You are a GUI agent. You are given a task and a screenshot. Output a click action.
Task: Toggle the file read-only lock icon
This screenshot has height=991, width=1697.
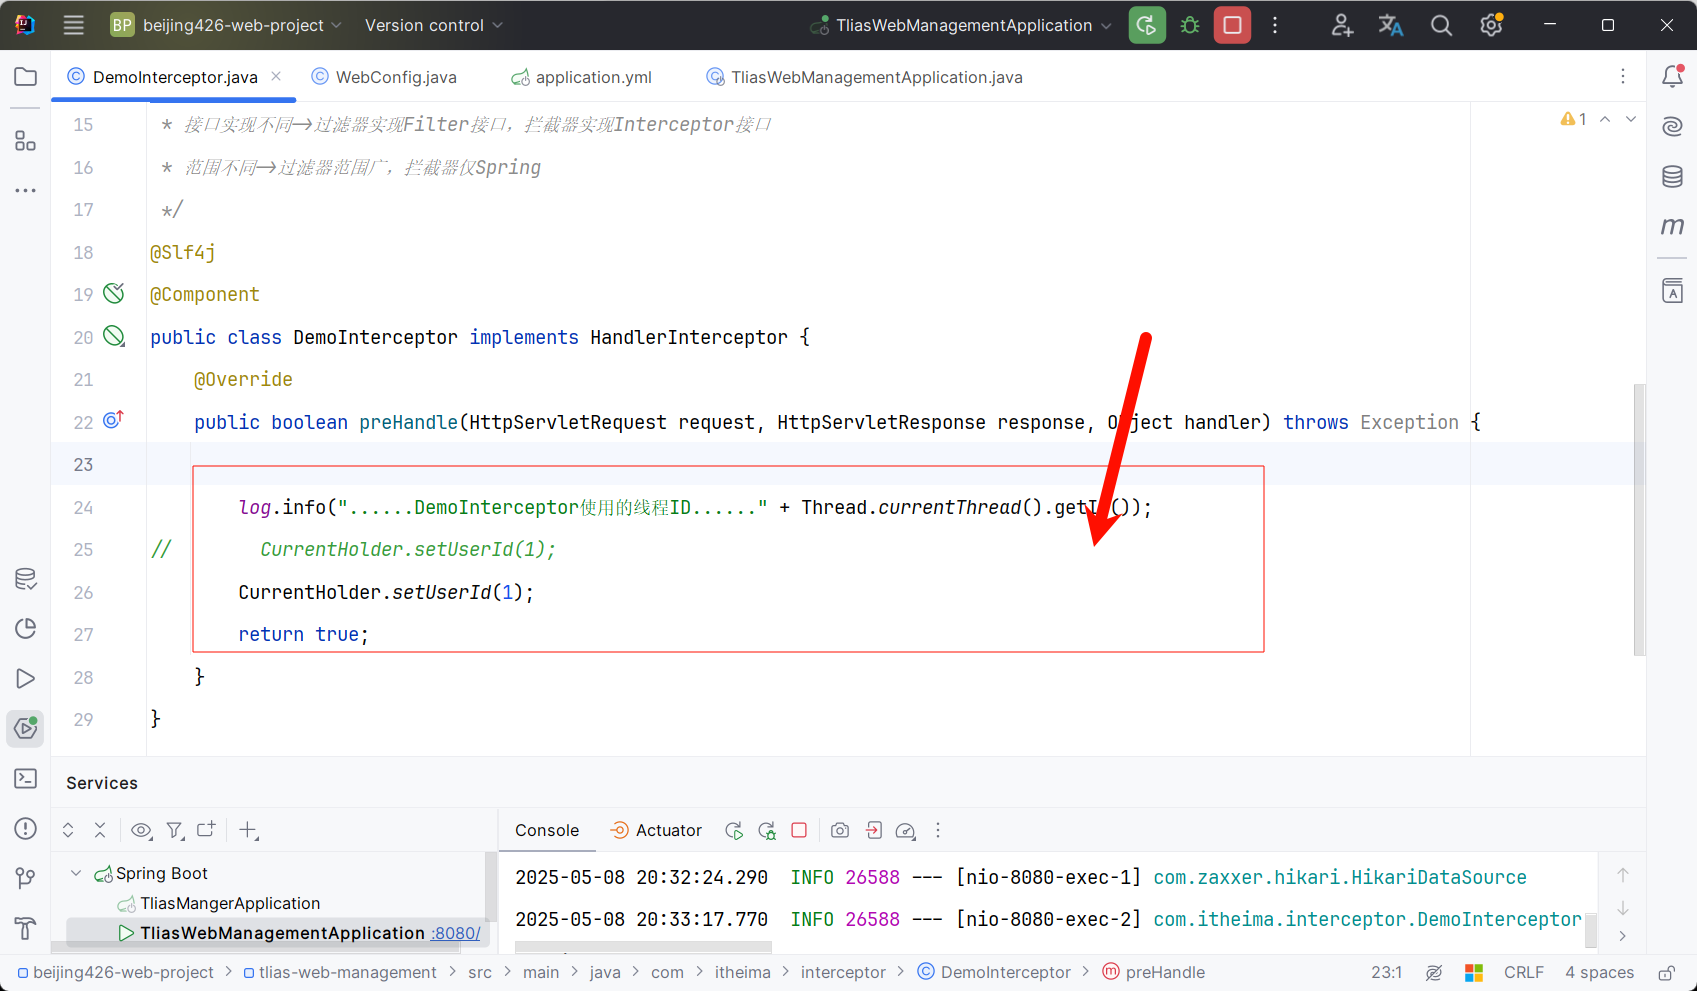pyautogui.click(x=1666, y=972)
